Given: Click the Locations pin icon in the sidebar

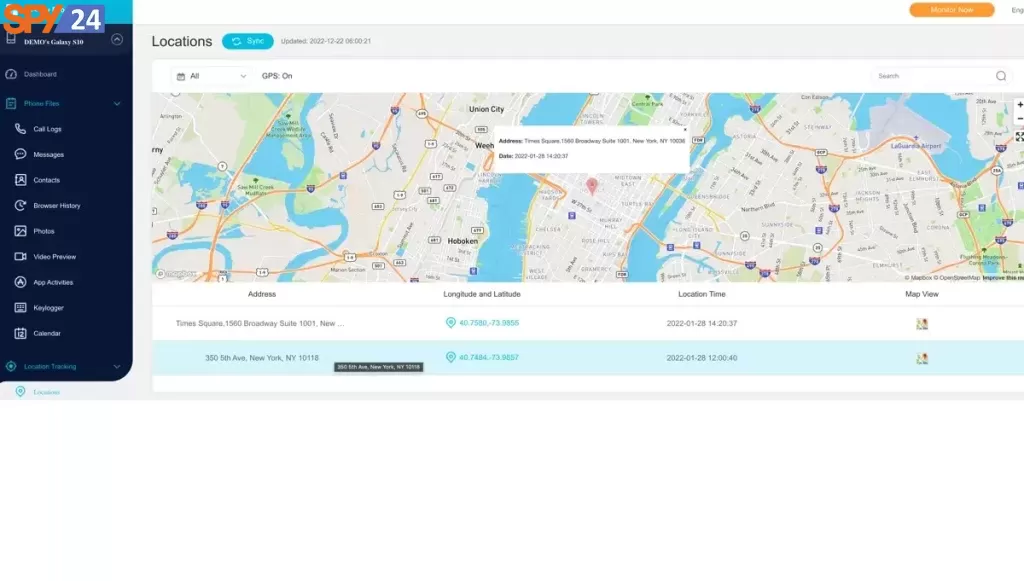Looking at the screenshot, I should (x=20, y=392).
